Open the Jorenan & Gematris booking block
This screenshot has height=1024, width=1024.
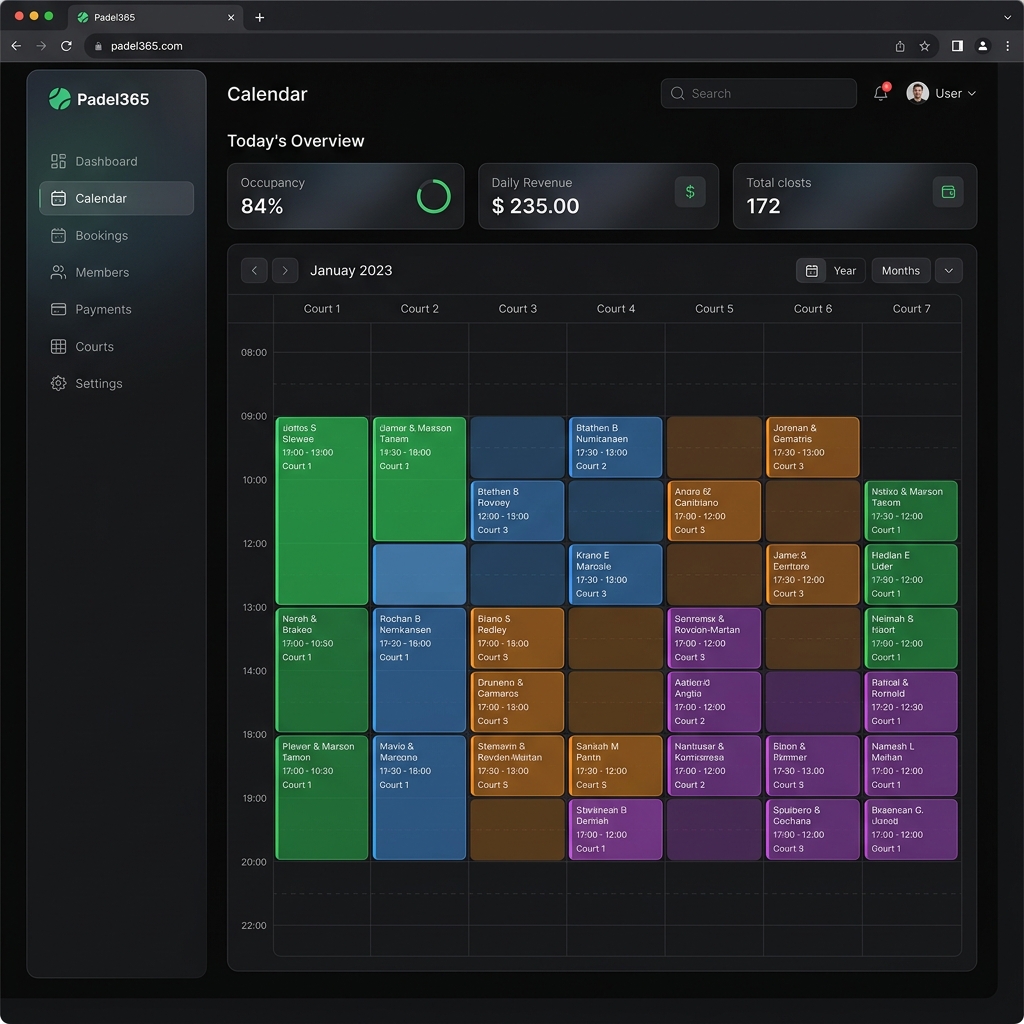tap(812, 446)
